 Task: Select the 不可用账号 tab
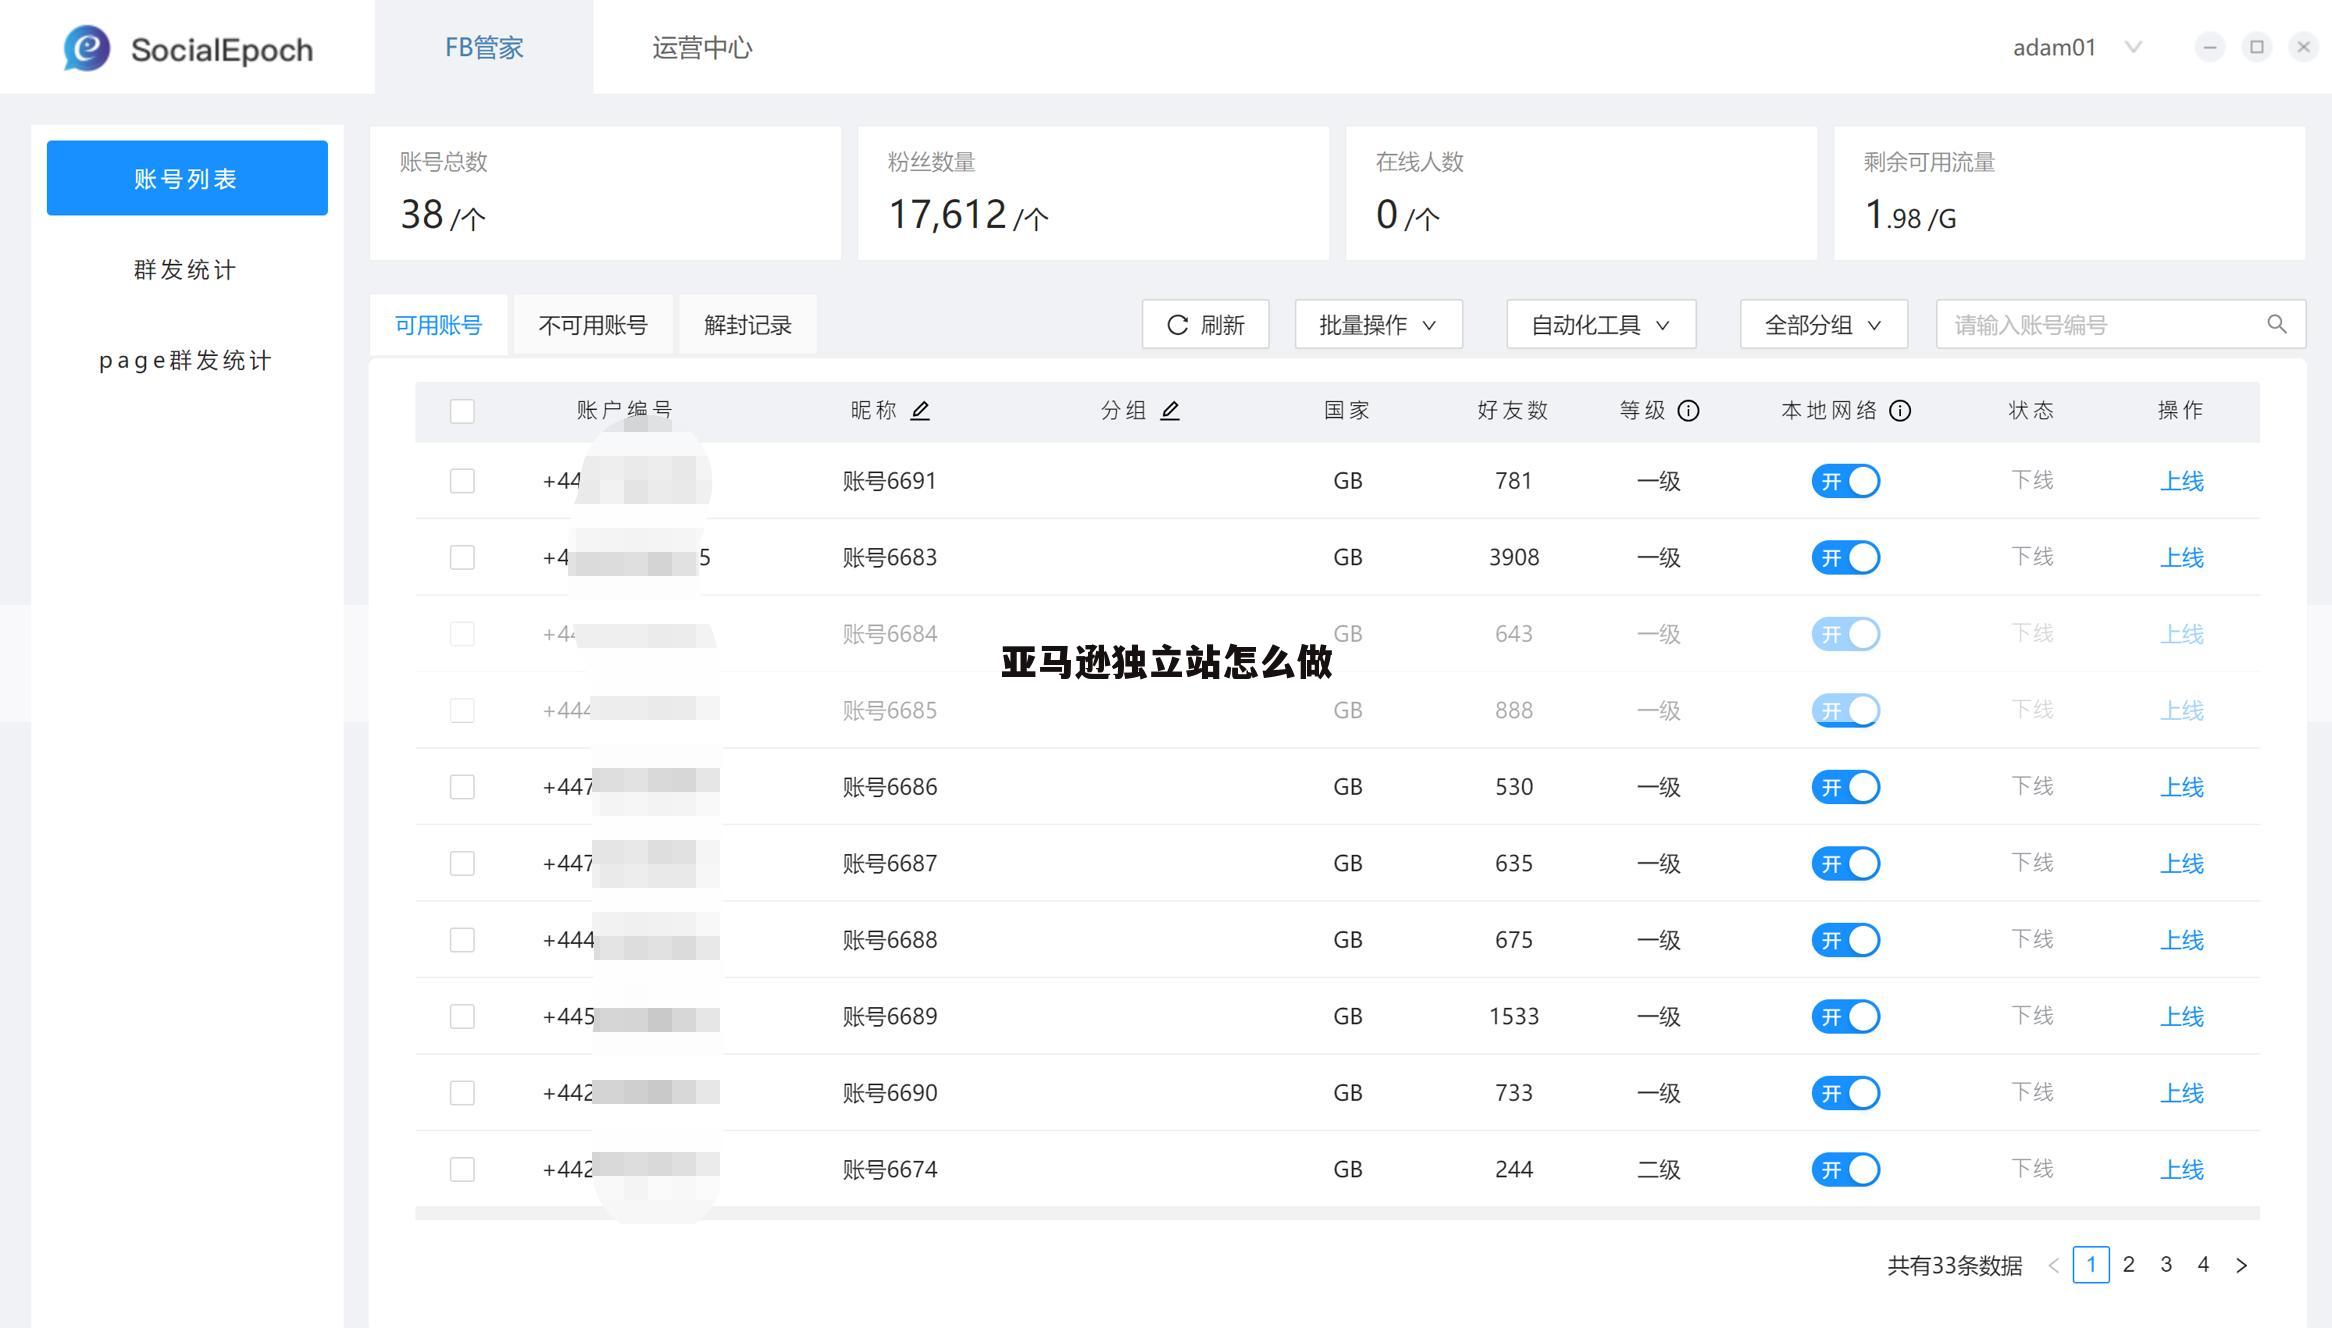593,324
